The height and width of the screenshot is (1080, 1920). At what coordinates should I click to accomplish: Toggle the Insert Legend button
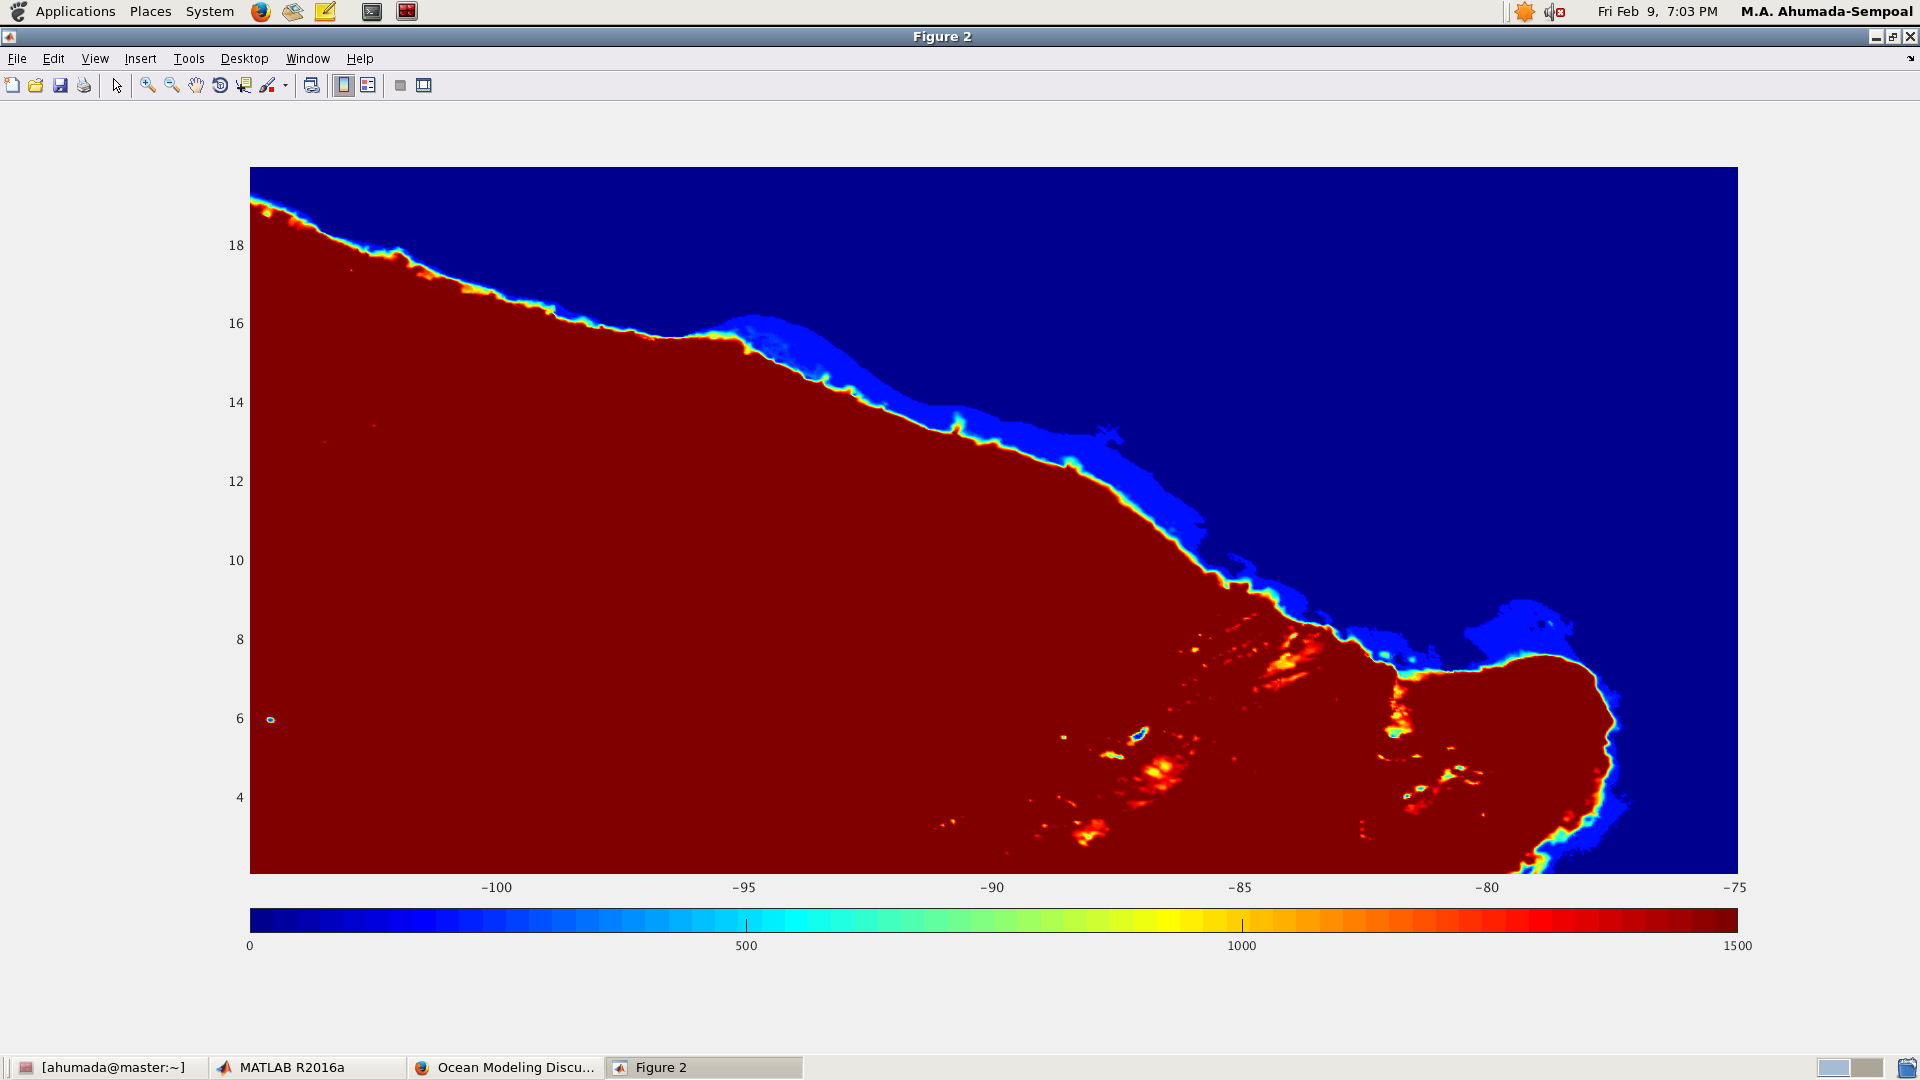tap(368, 86)
